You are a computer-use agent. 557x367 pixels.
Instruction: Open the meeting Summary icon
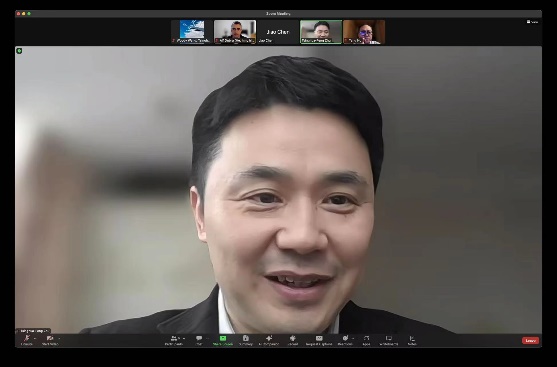[x=245, y=338]
